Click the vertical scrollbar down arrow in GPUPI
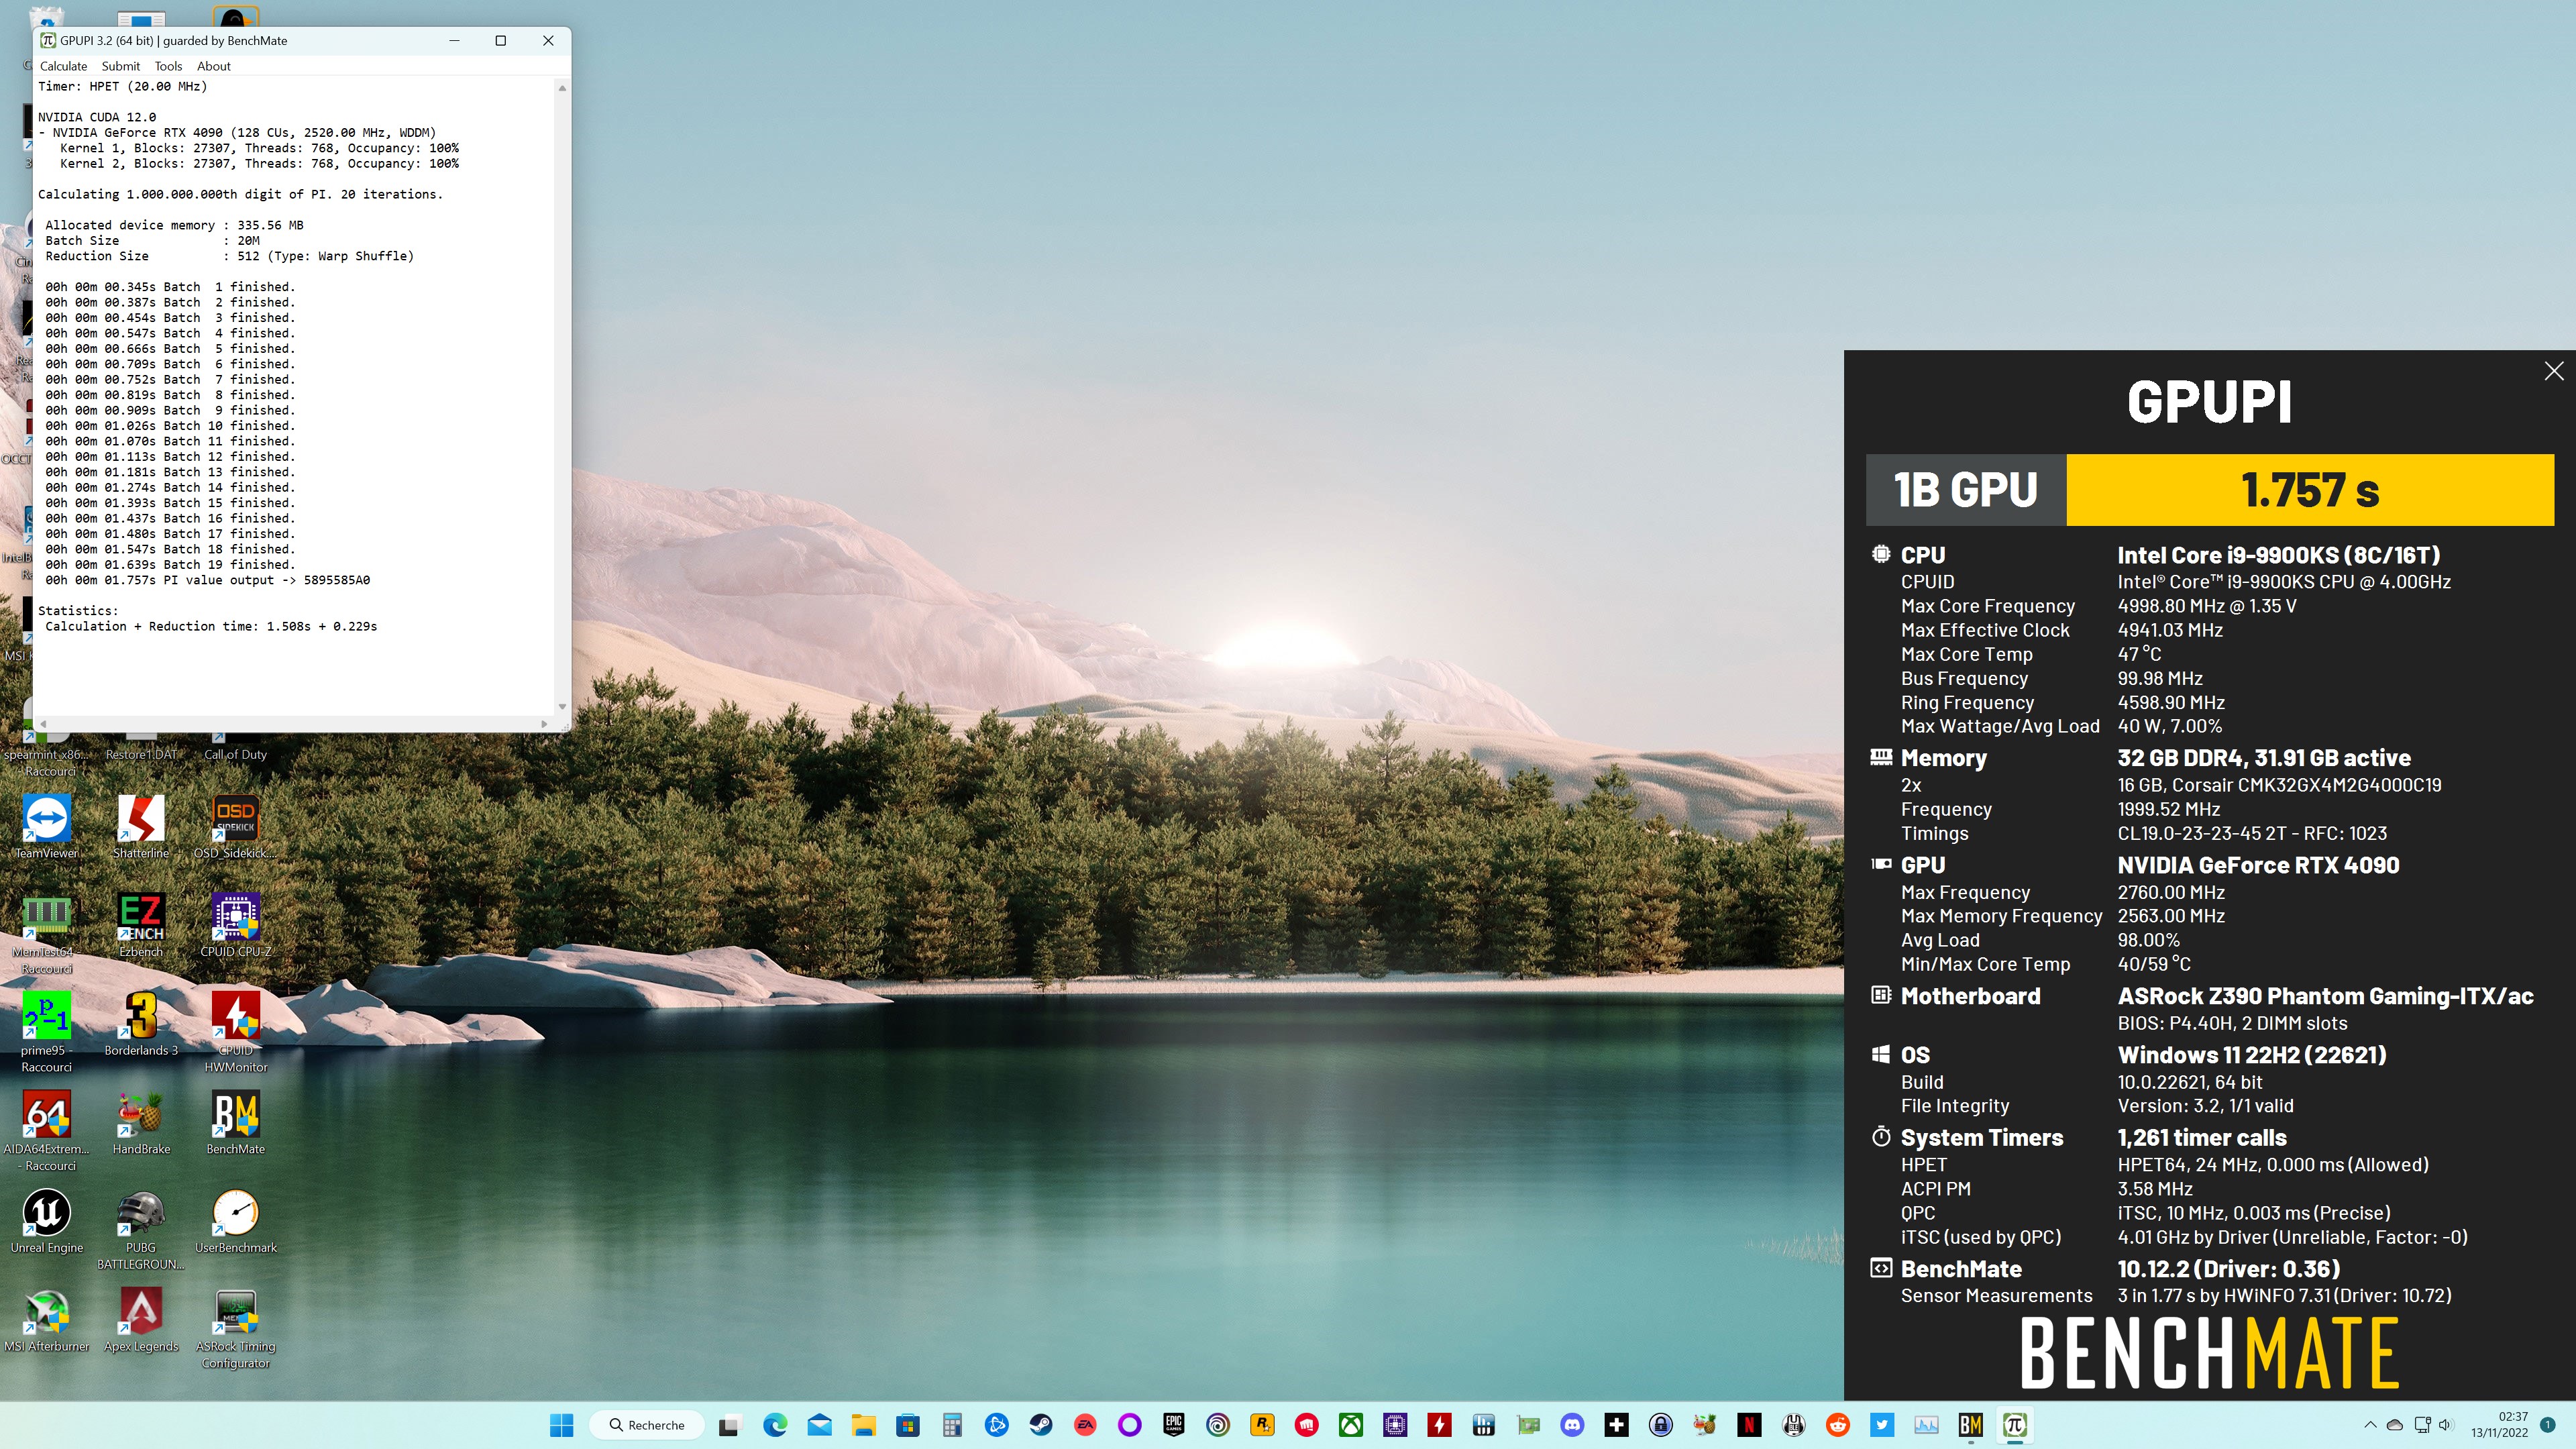 click(562, 706)
